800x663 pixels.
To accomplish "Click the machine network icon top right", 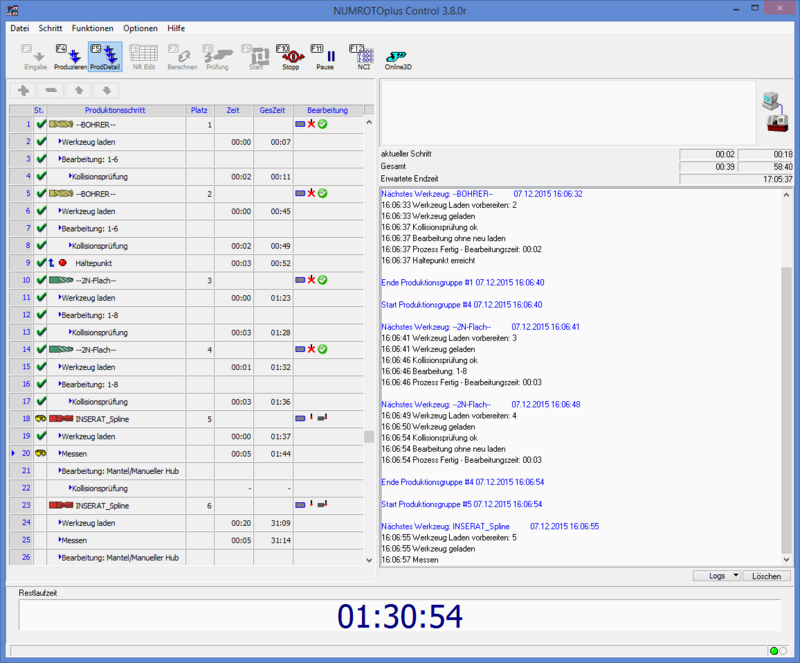I will (773, 111).
